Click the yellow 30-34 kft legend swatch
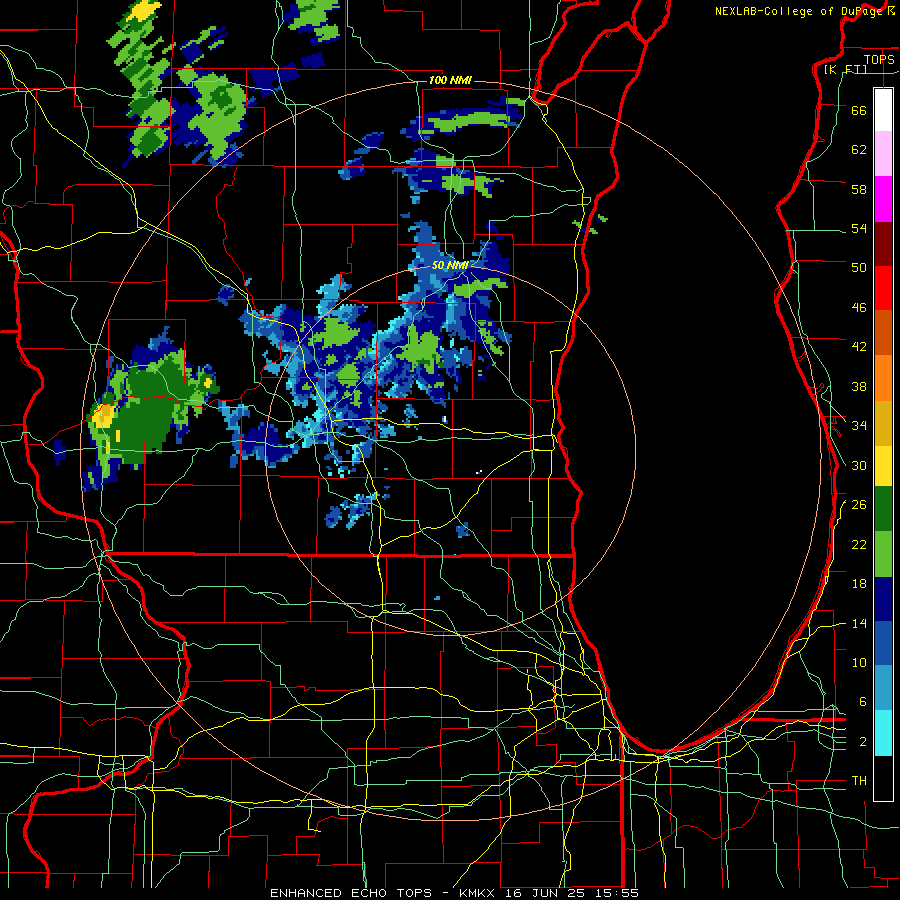Viewport: 900px width, 900px height. pos(883,466)
